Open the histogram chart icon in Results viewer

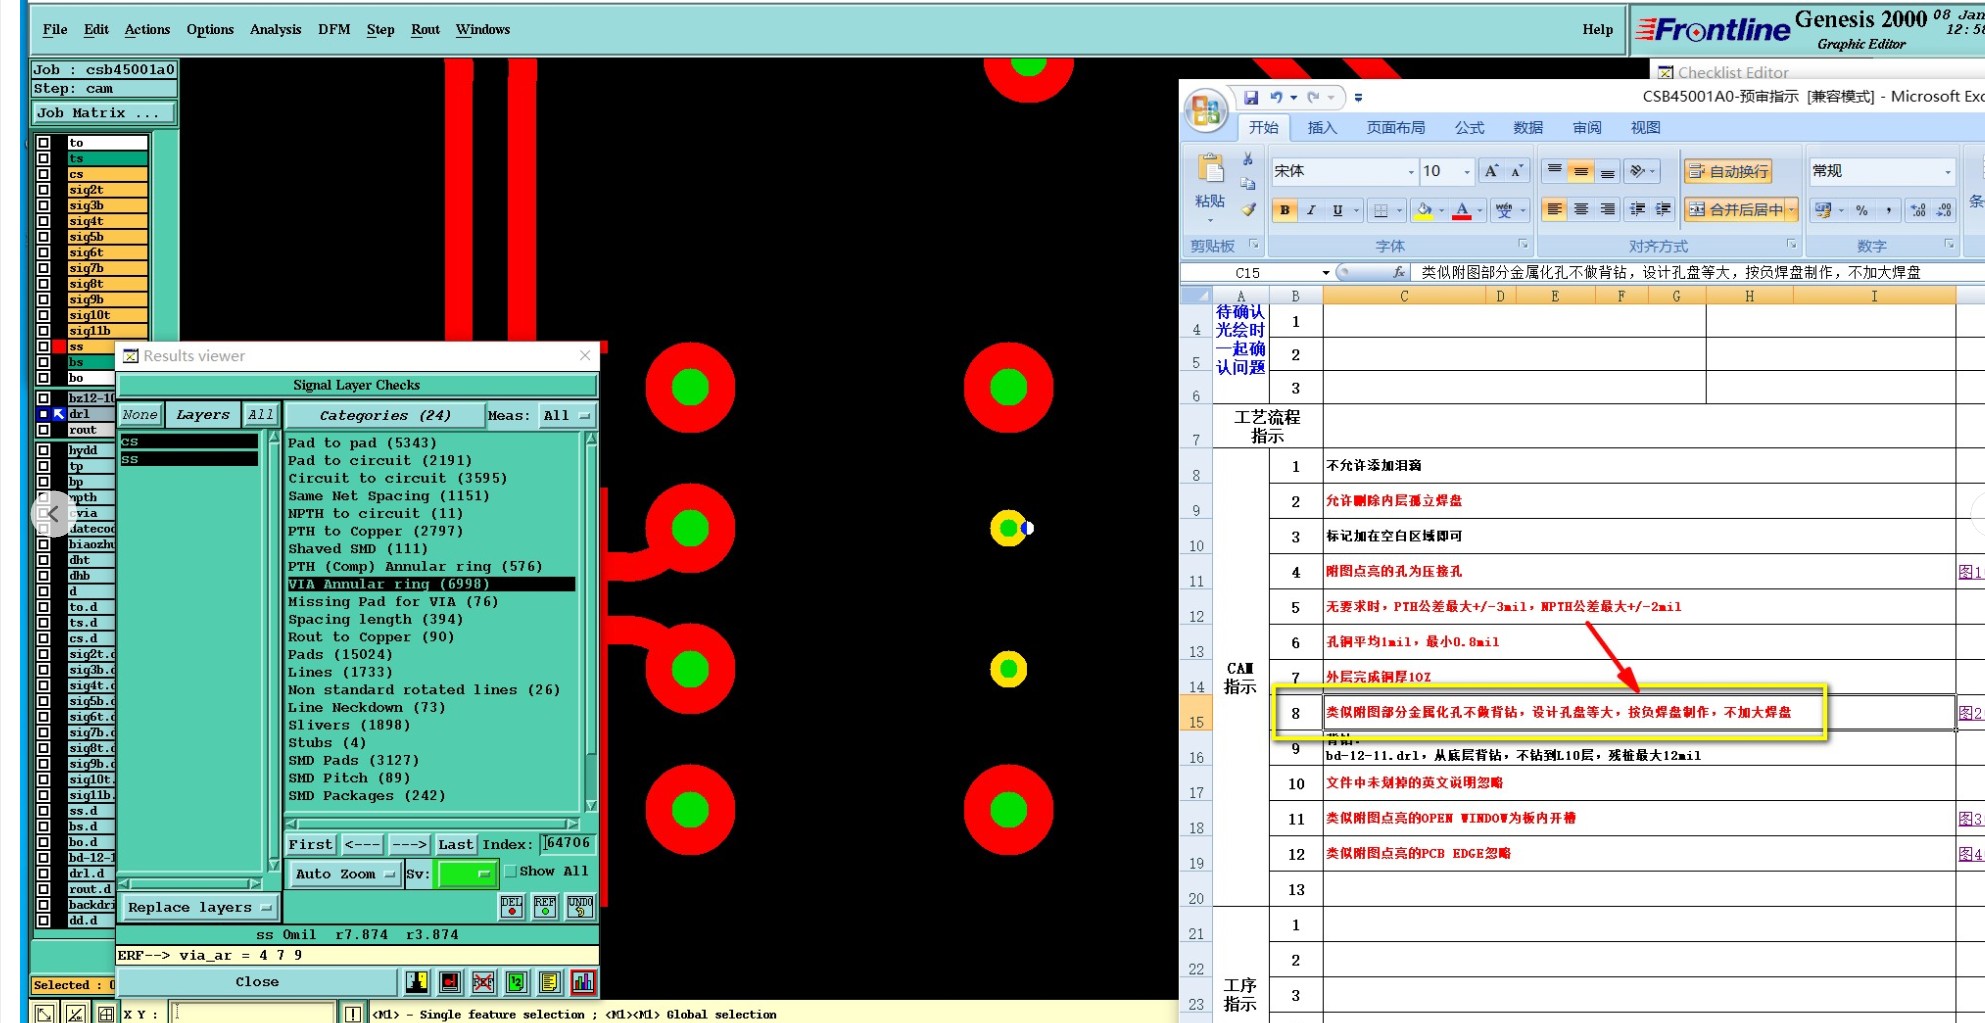583,982
